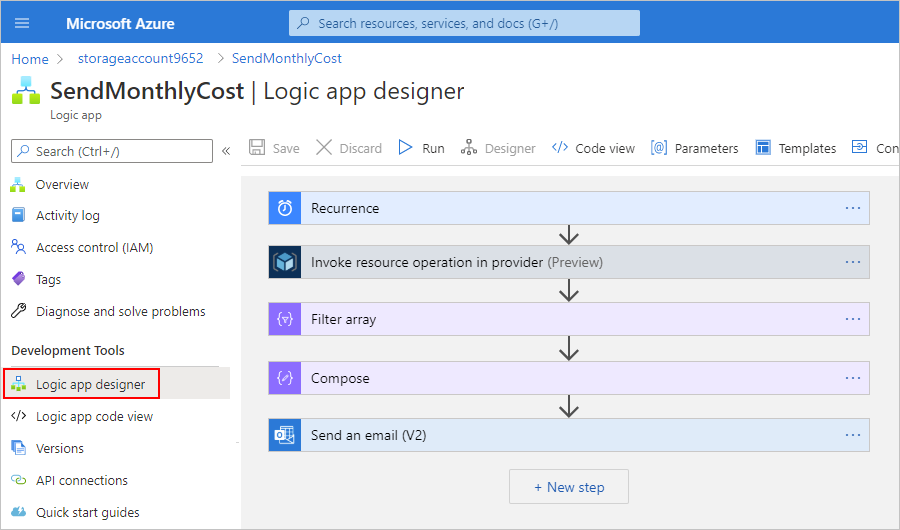The height and width of the screenshot is (530, 900).
Task: Click the Invoke resource operation cube icon
Action: click(285, 262)
